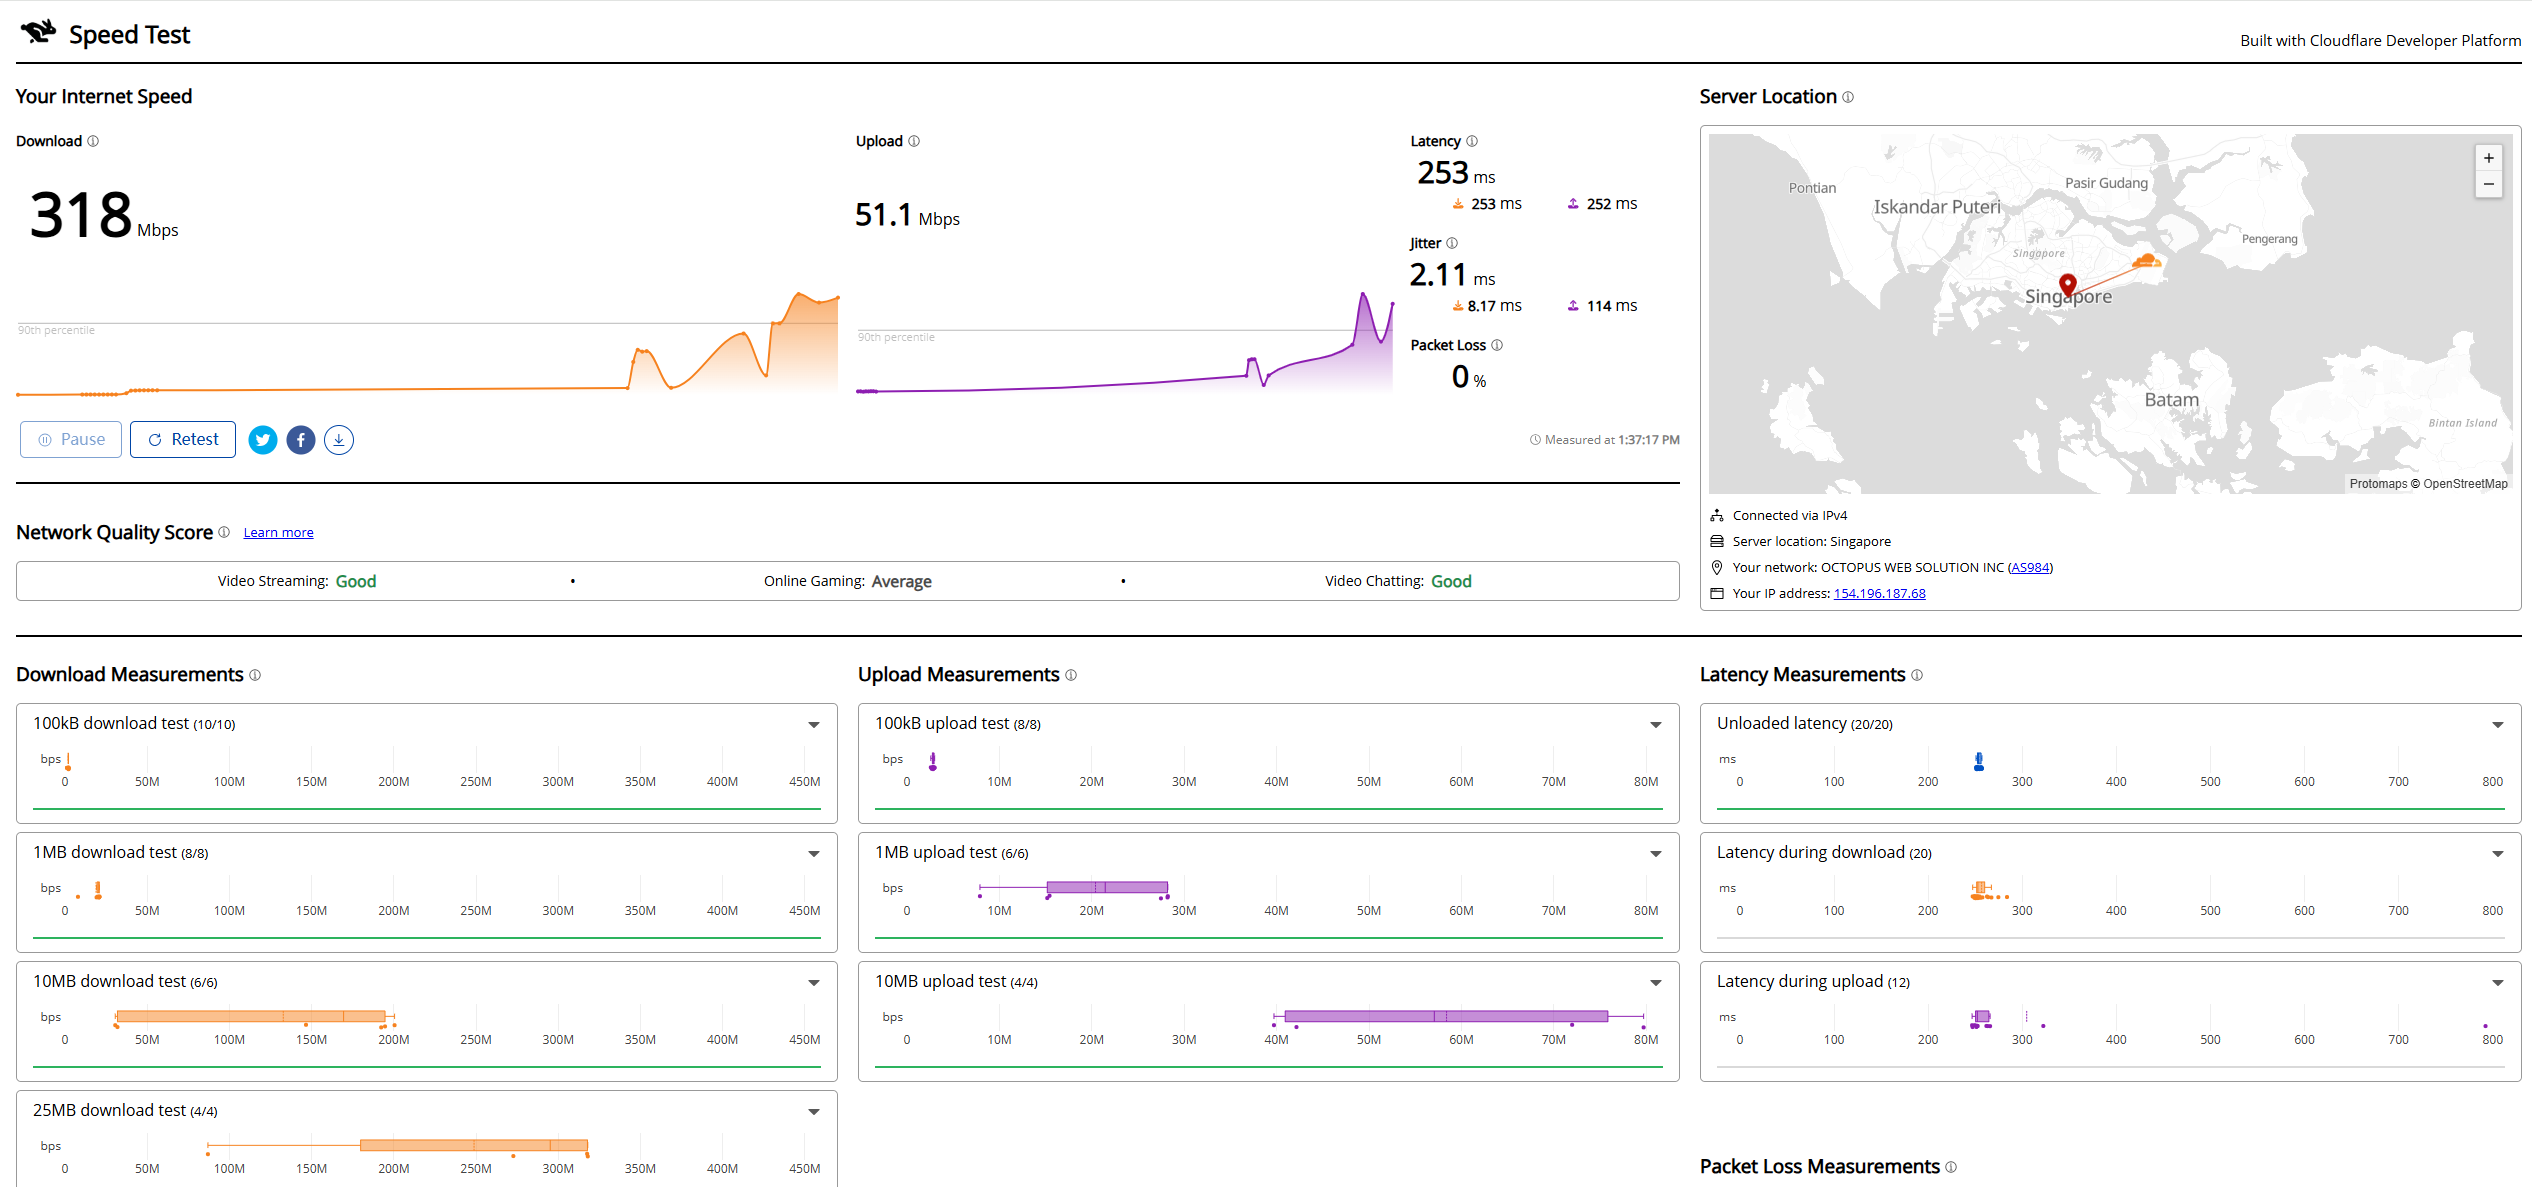Click the Retest button
The height and width of the screenshot is (1187, 2532).
click(183, 440)
